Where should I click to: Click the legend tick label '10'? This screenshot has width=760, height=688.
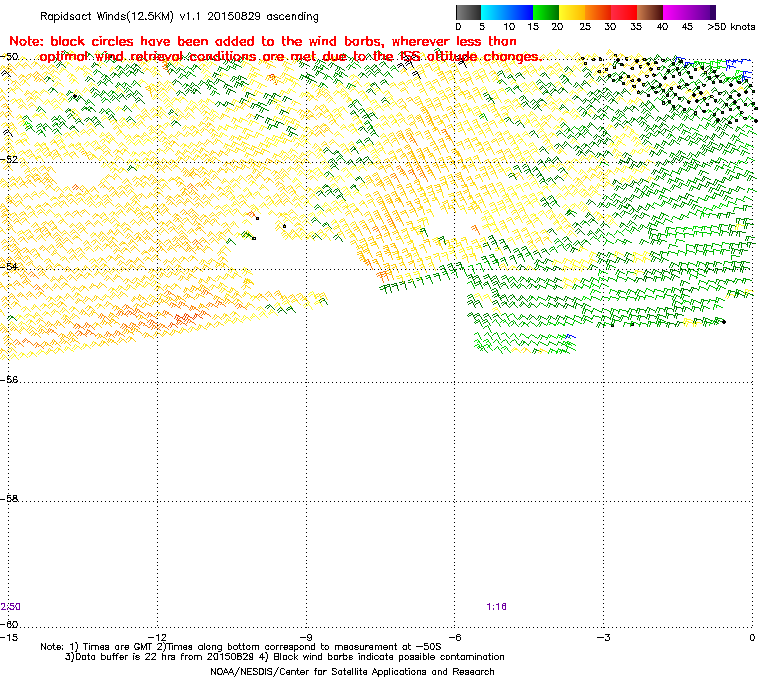click(x=508, y=27)
